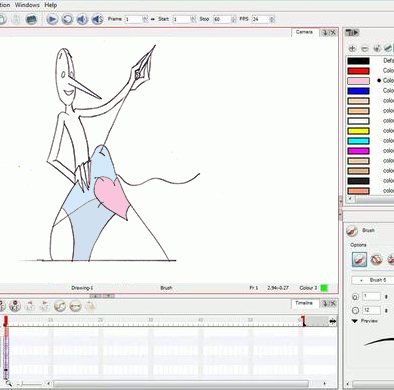Click the Stop frame input field
Screen dimensions: 394x390
click(x=222, y=19)
